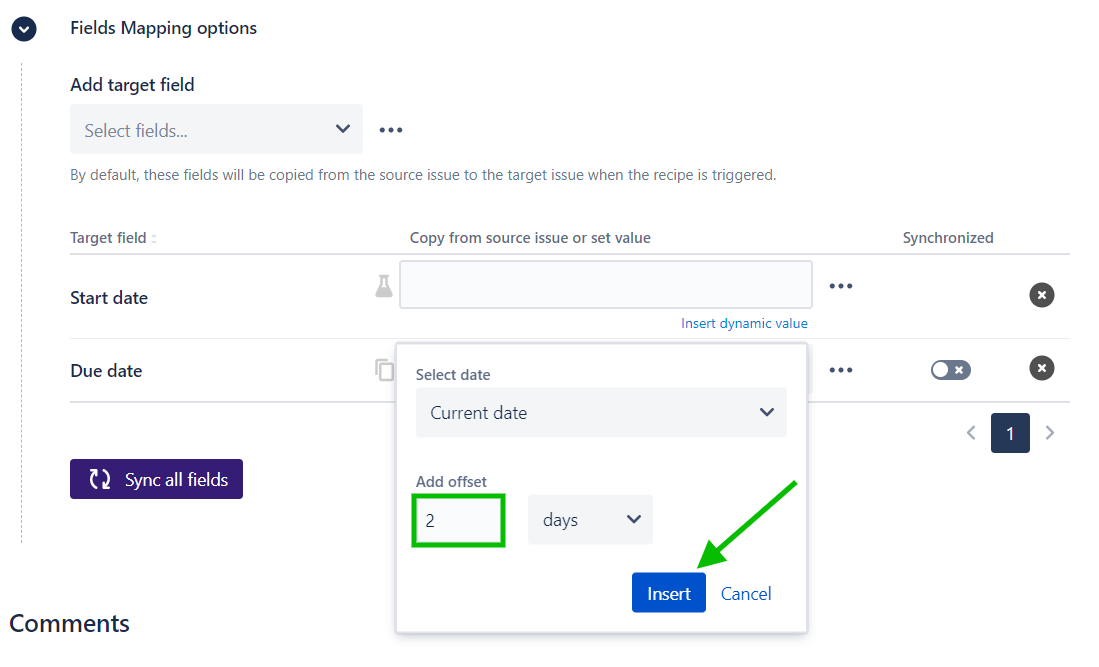Open the Current date dropdown
The height and width of the screenshot is (667, 1099).
601,412
